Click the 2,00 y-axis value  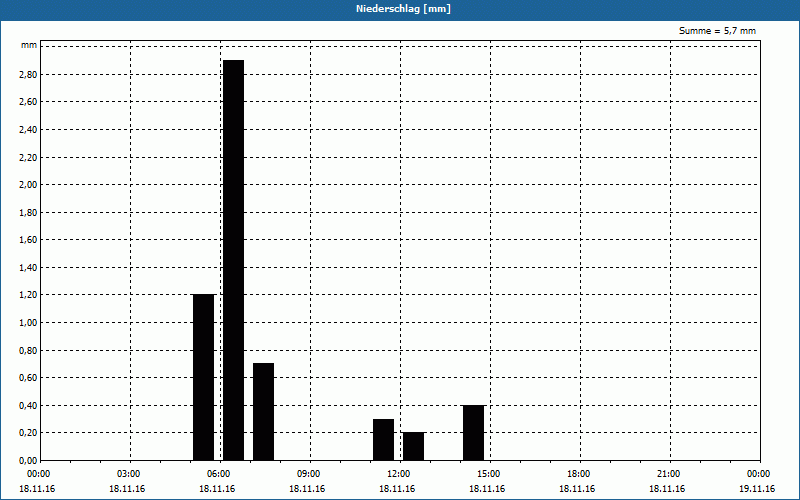coord(28,185)
